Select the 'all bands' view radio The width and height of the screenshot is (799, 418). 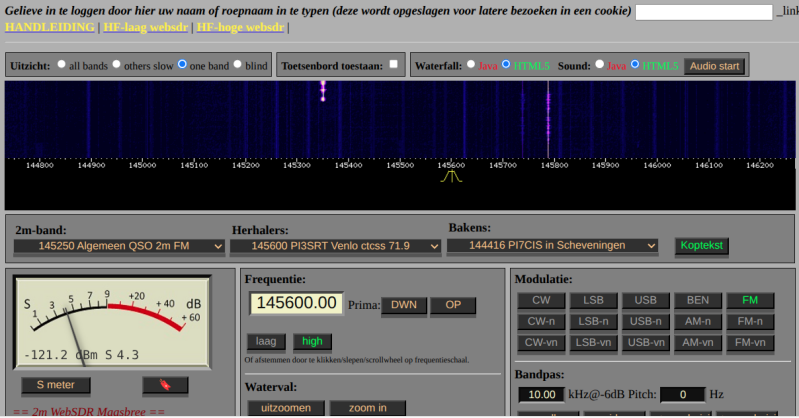61,66
